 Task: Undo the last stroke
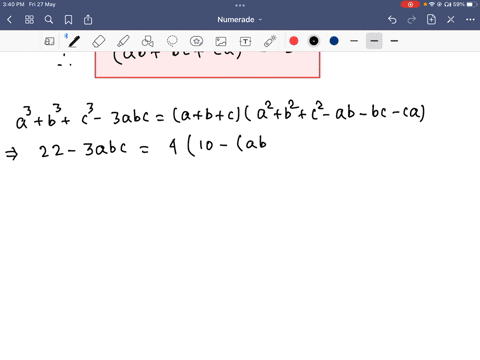pos(392,20)
